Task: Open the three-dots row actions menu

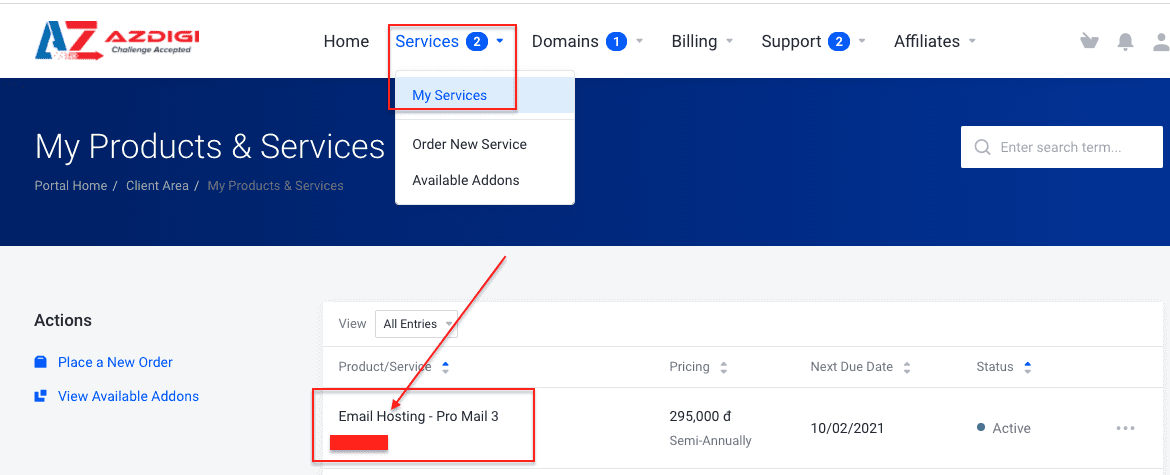Action: (x=1125, y=428)
